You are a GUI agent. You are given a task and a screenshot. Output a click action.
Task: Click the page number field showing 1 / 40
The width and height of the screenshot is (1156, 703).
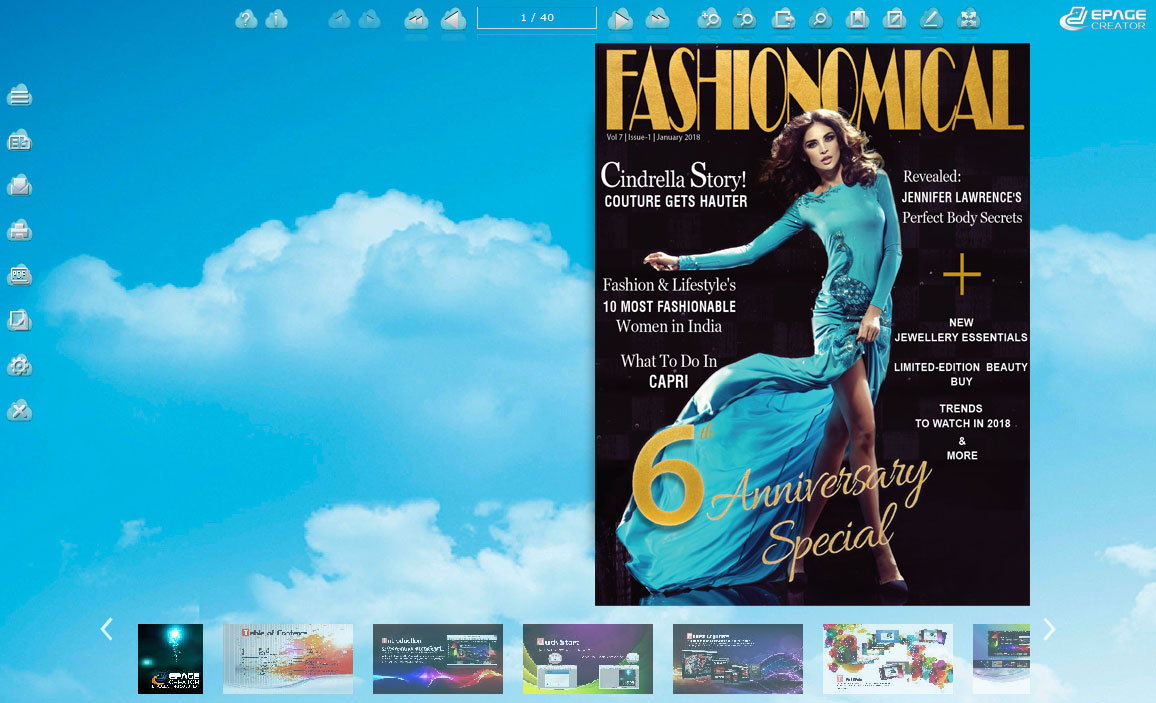tap(537, 18)
